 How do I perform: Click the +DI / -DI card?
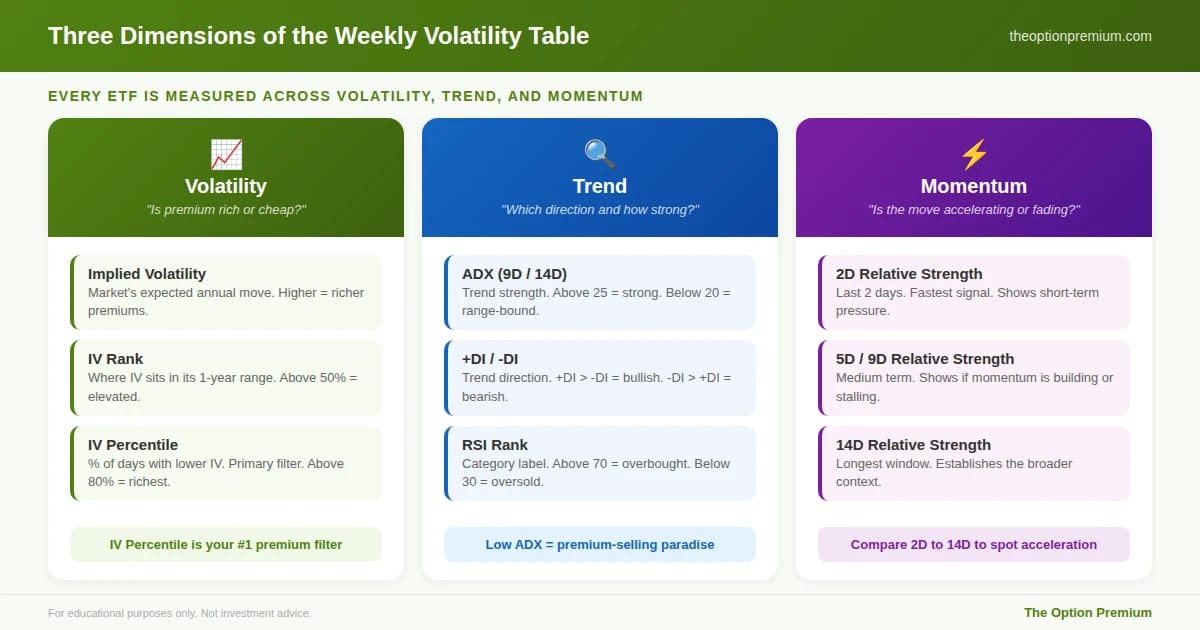[600, 378]
